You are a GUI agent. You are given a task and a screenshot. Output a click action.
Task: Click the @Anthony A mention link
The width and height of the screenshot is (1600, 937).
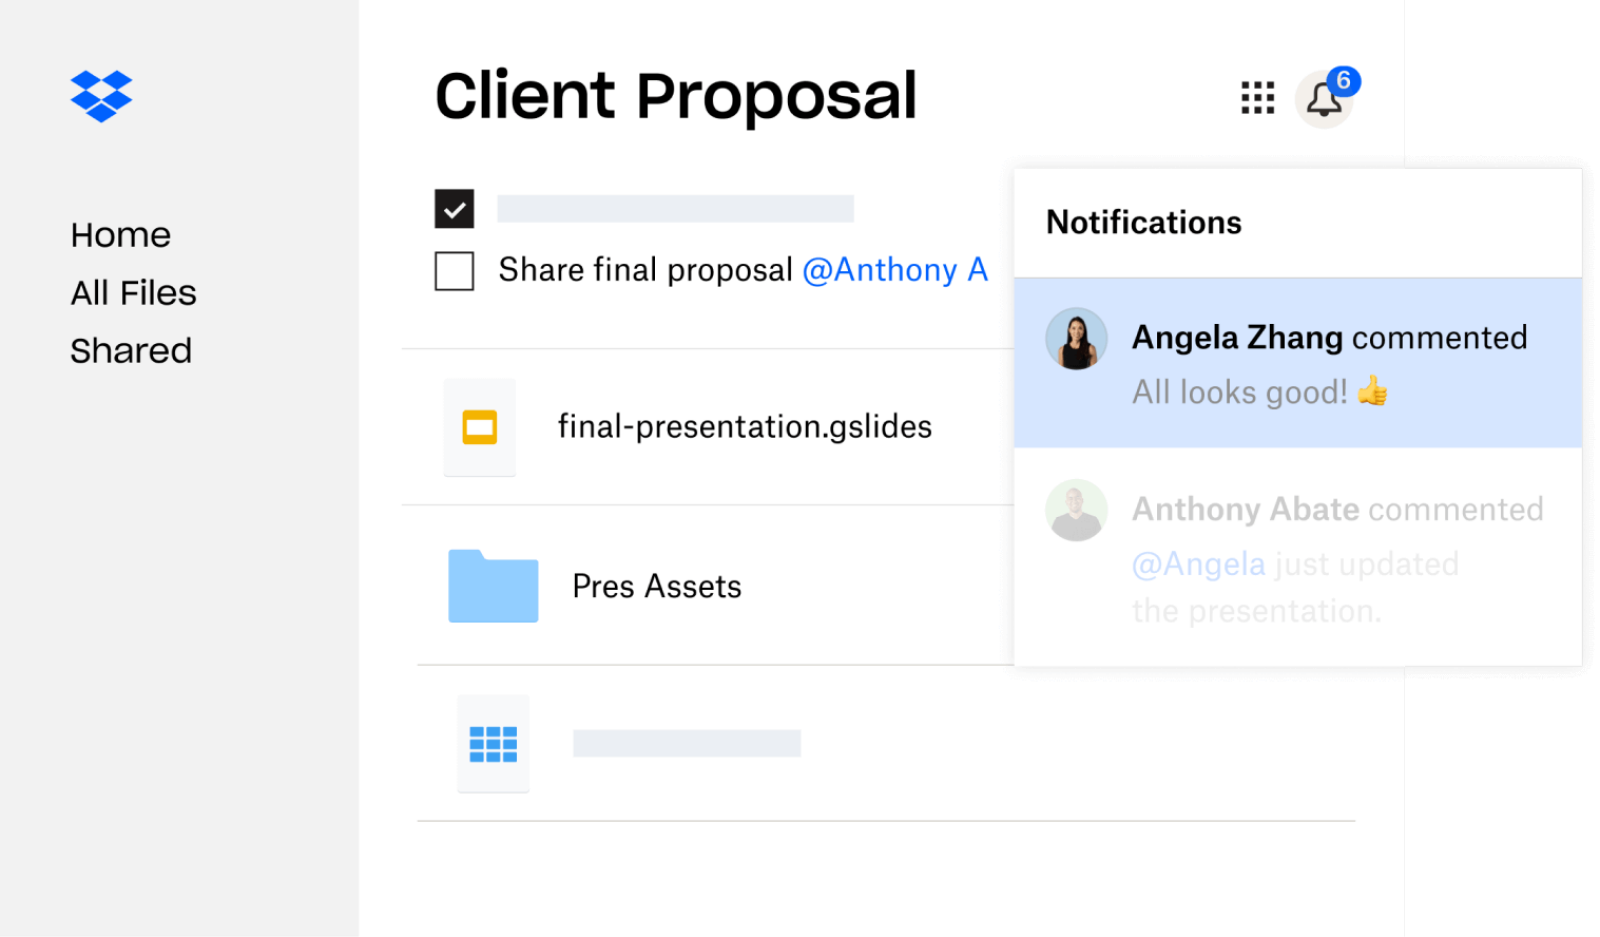tap(895, 269)
